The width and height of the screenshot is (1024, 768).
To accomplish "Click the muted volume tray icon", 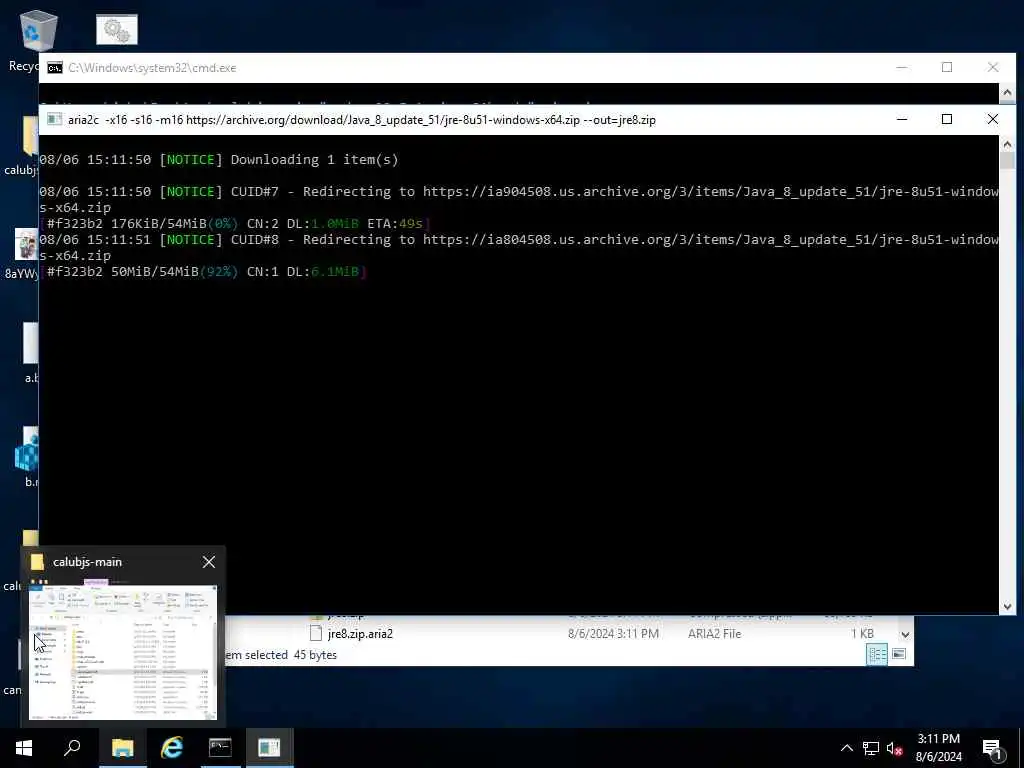I will [x=894, y=748].
